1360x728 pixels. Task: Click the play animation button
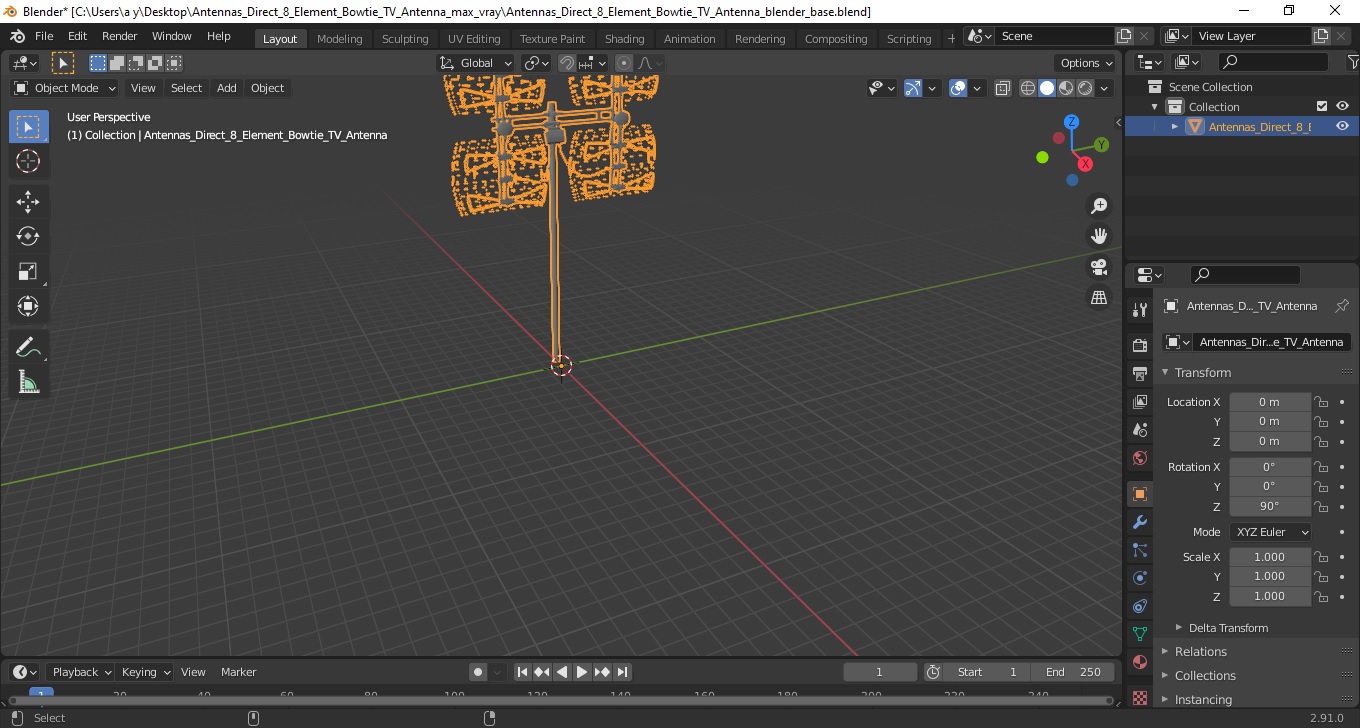point(582,672)
